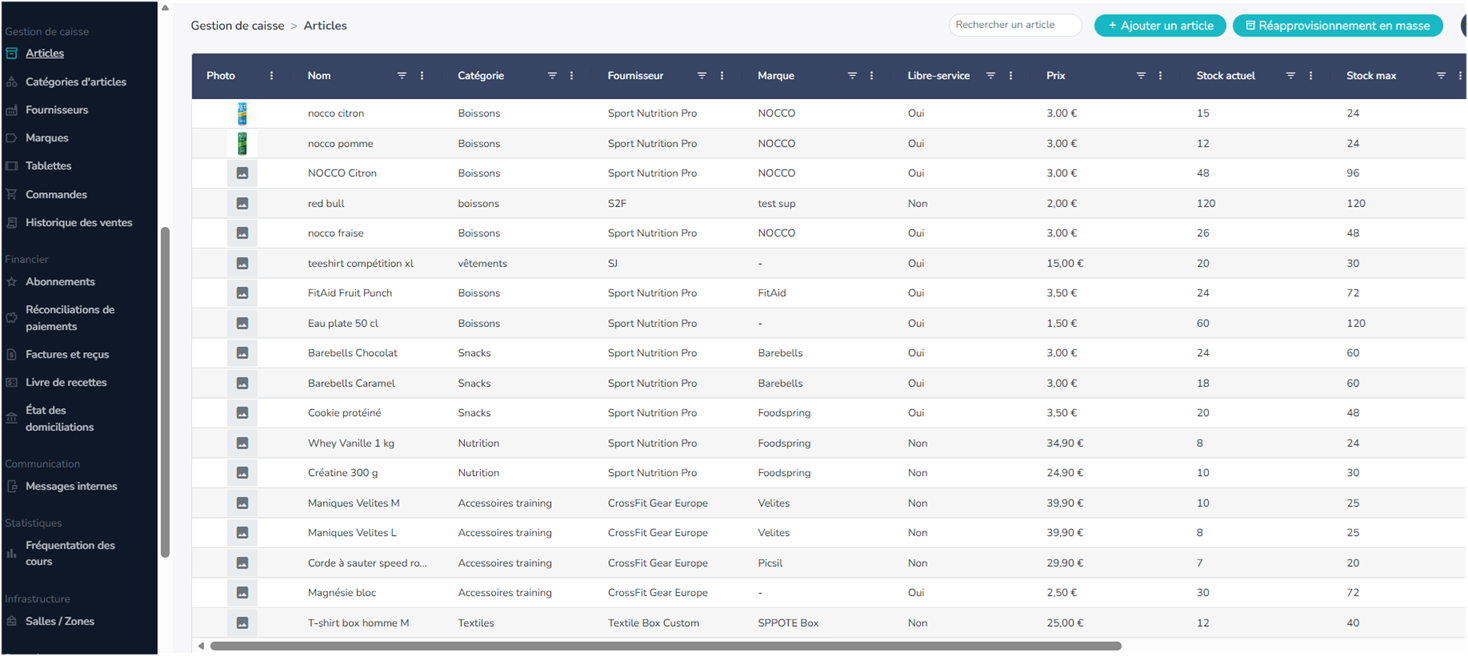Open Commandes sidebar item

tap(56, 195)
